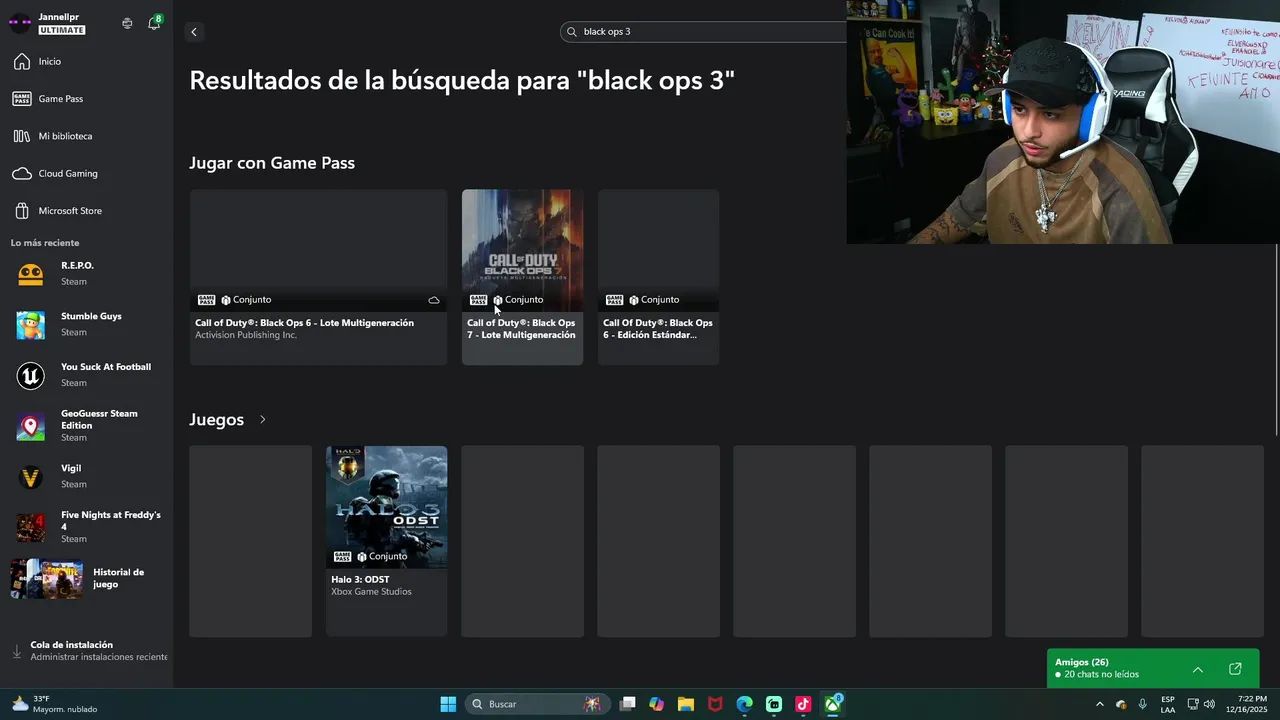1280x720 pixels.
Task: Click the Xbox Game Studios text
Action: [x=371, y=592]
